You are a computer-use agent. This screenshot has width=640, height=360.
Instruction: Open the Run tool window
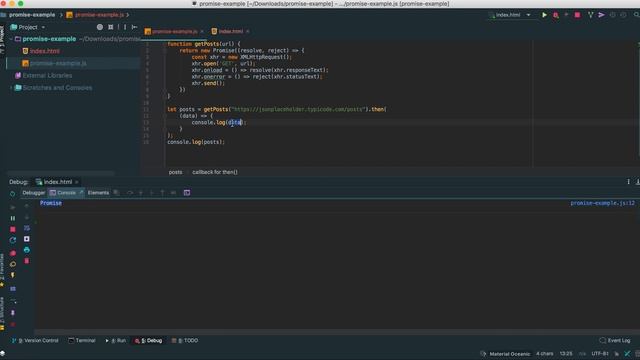tap(116, 341)
